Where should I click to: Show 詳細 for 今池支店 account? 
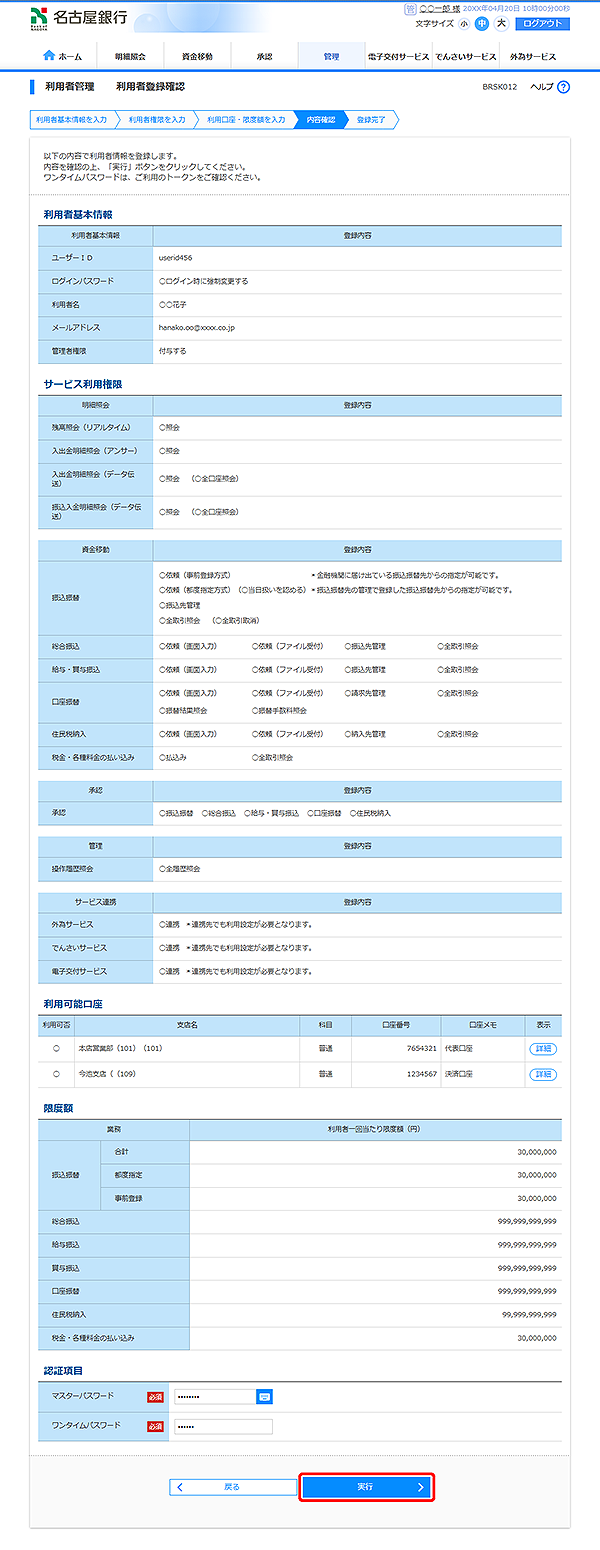(x=543, y=1074)
